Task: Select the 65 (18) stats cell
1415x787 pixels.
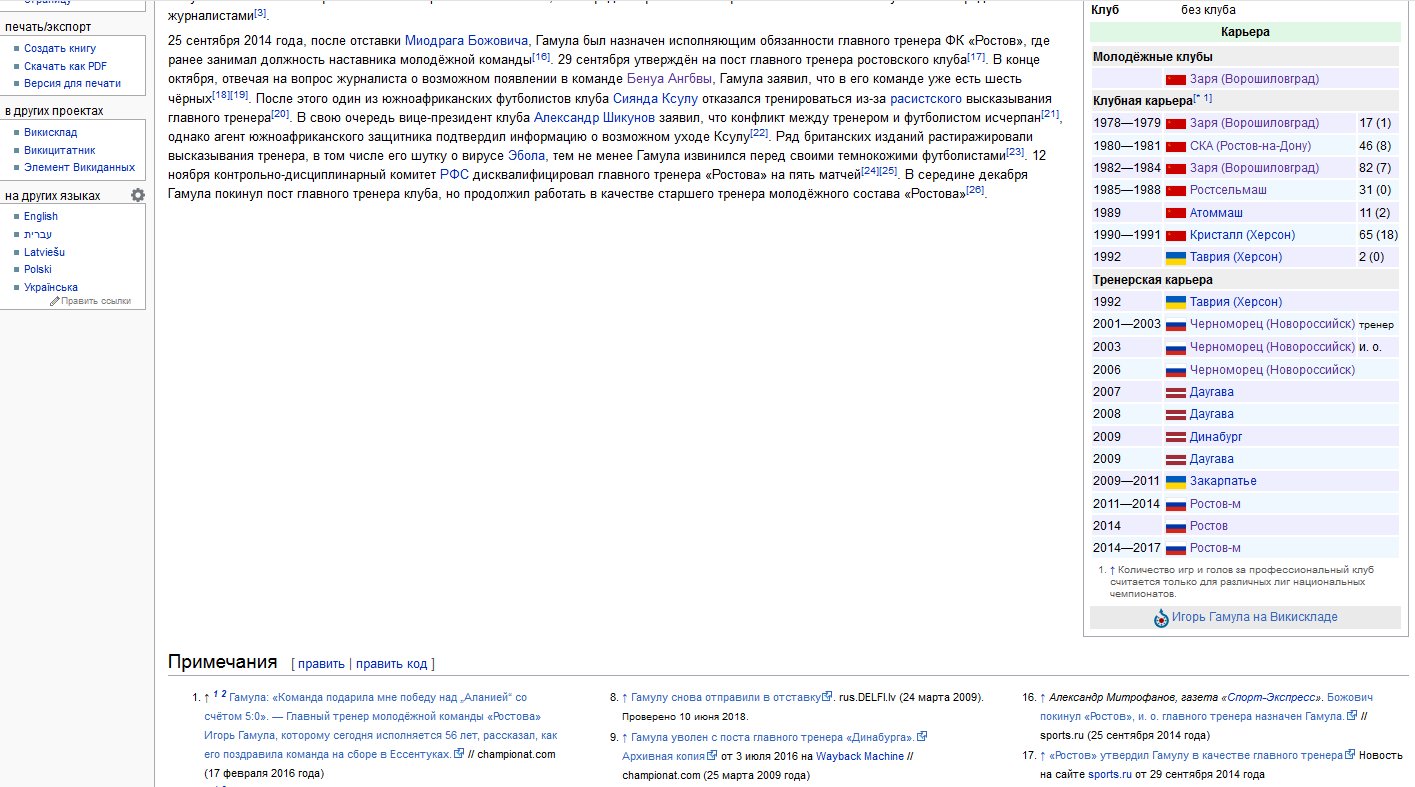Action: point(1378,235)
